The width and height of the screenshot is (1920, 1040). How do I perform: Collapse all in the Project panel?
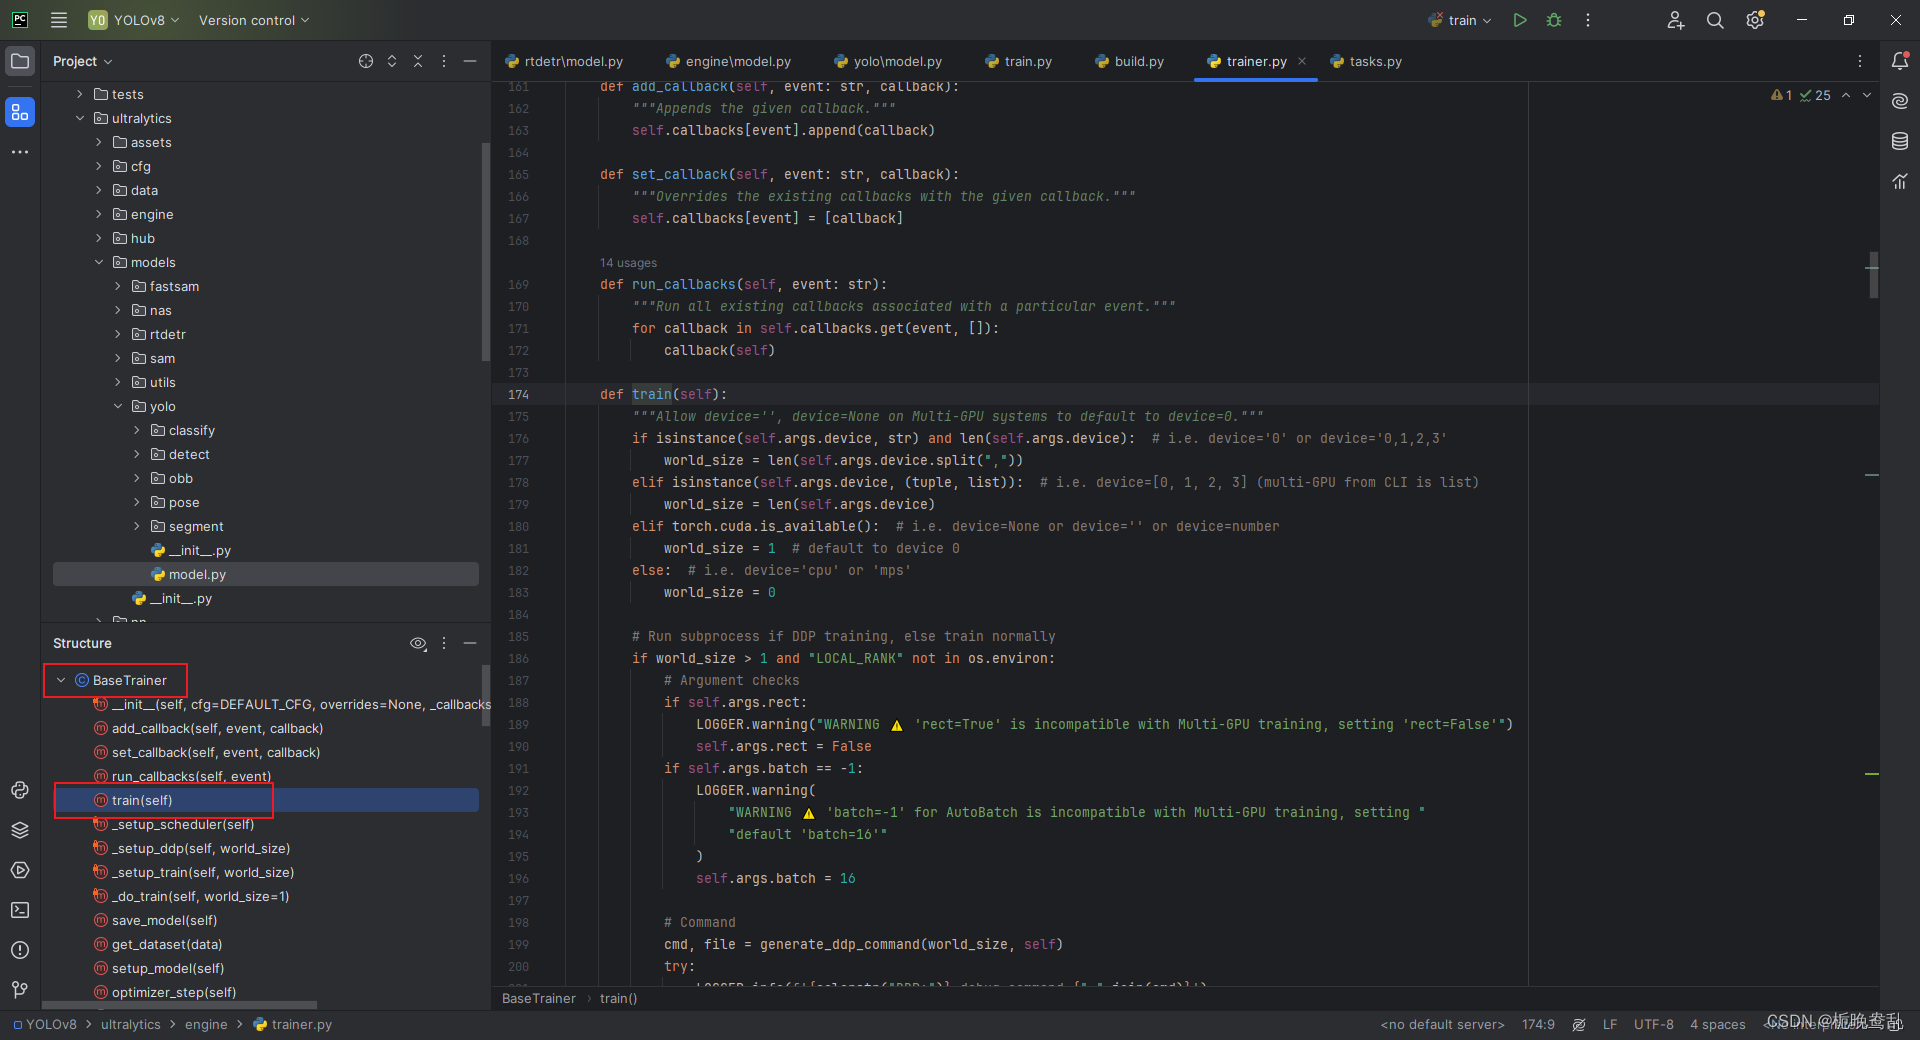tap(418, 61)
